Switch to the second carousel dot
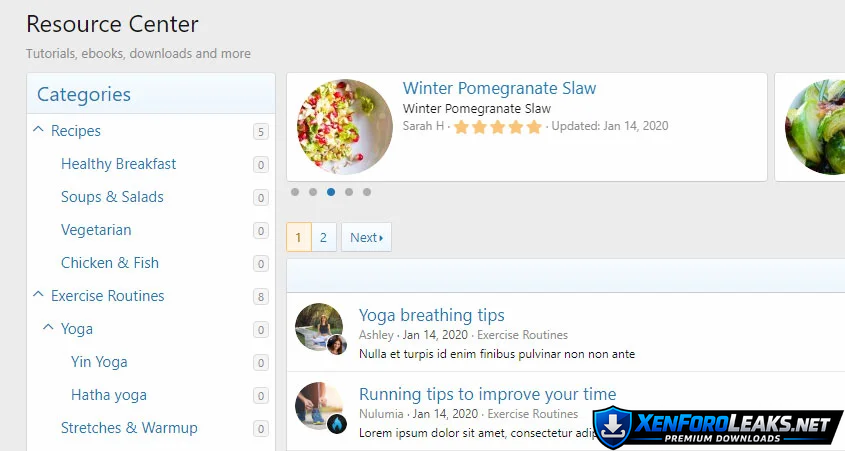Screen dimensions: 845x451 click(x=313, y=192)
